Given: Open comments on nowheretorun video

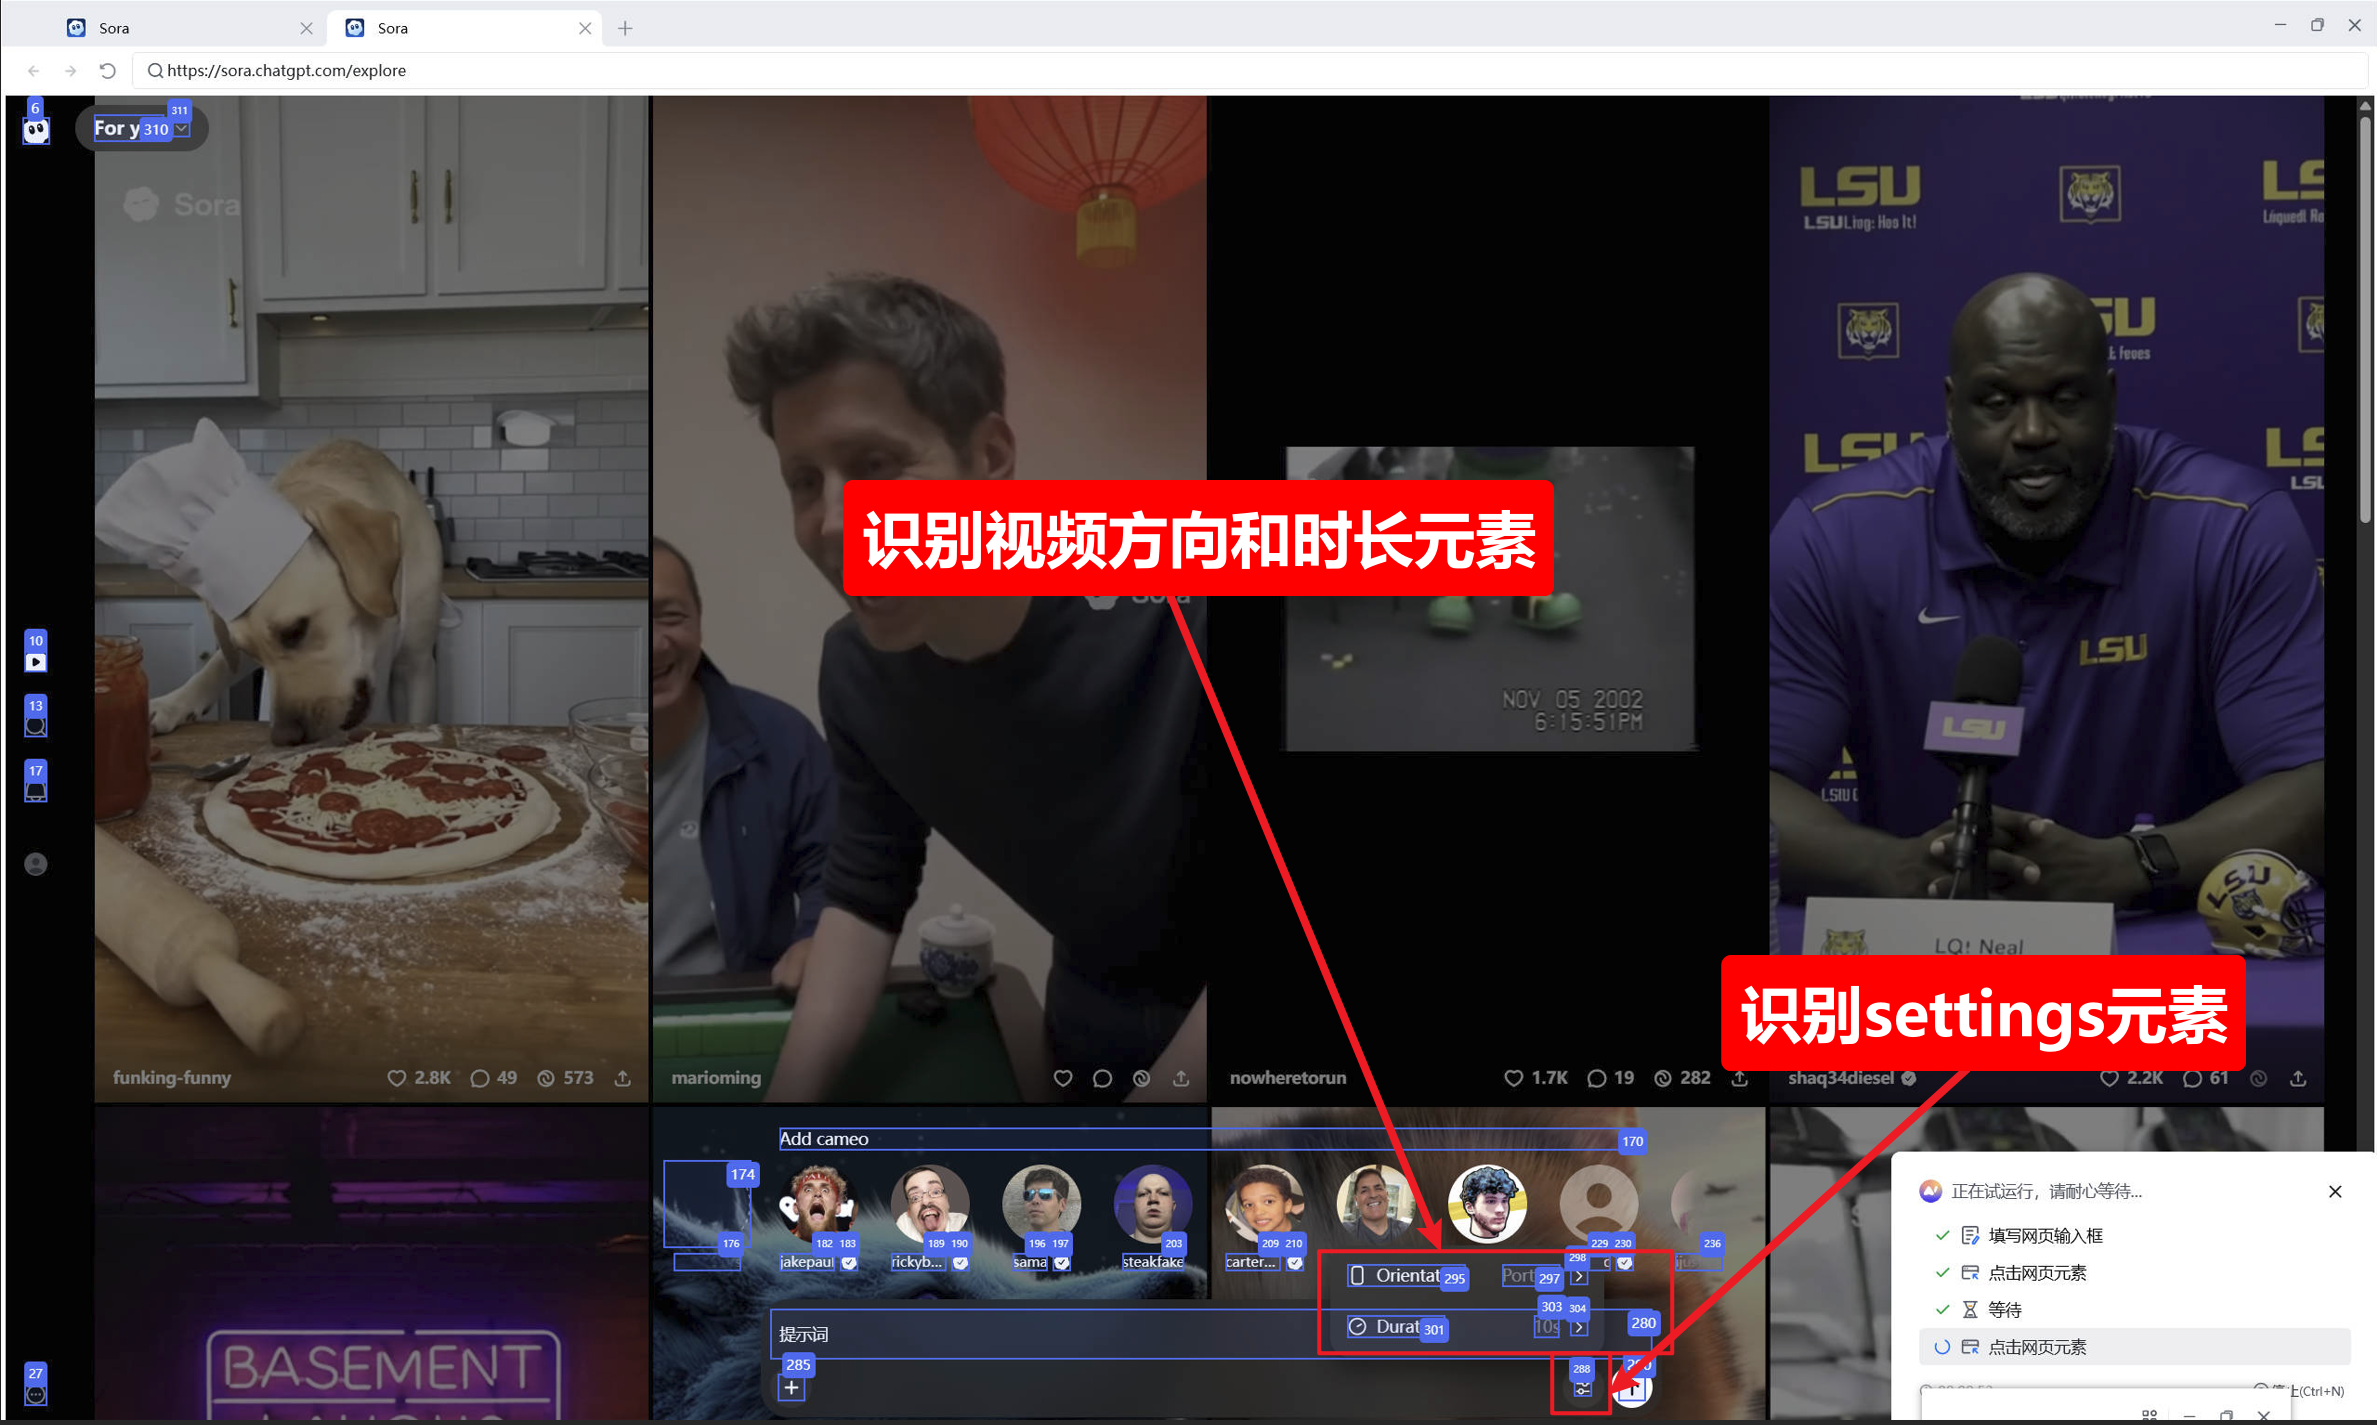Looking at the screenshot, I should pos(1597,1078).
